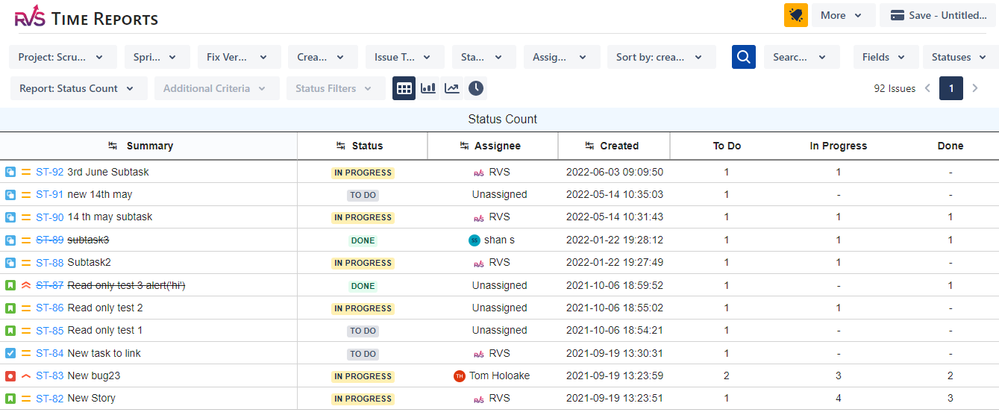Open issue link ST-89
The height and width of the screenshot is (410, 999).
click(x=50, y=240)
